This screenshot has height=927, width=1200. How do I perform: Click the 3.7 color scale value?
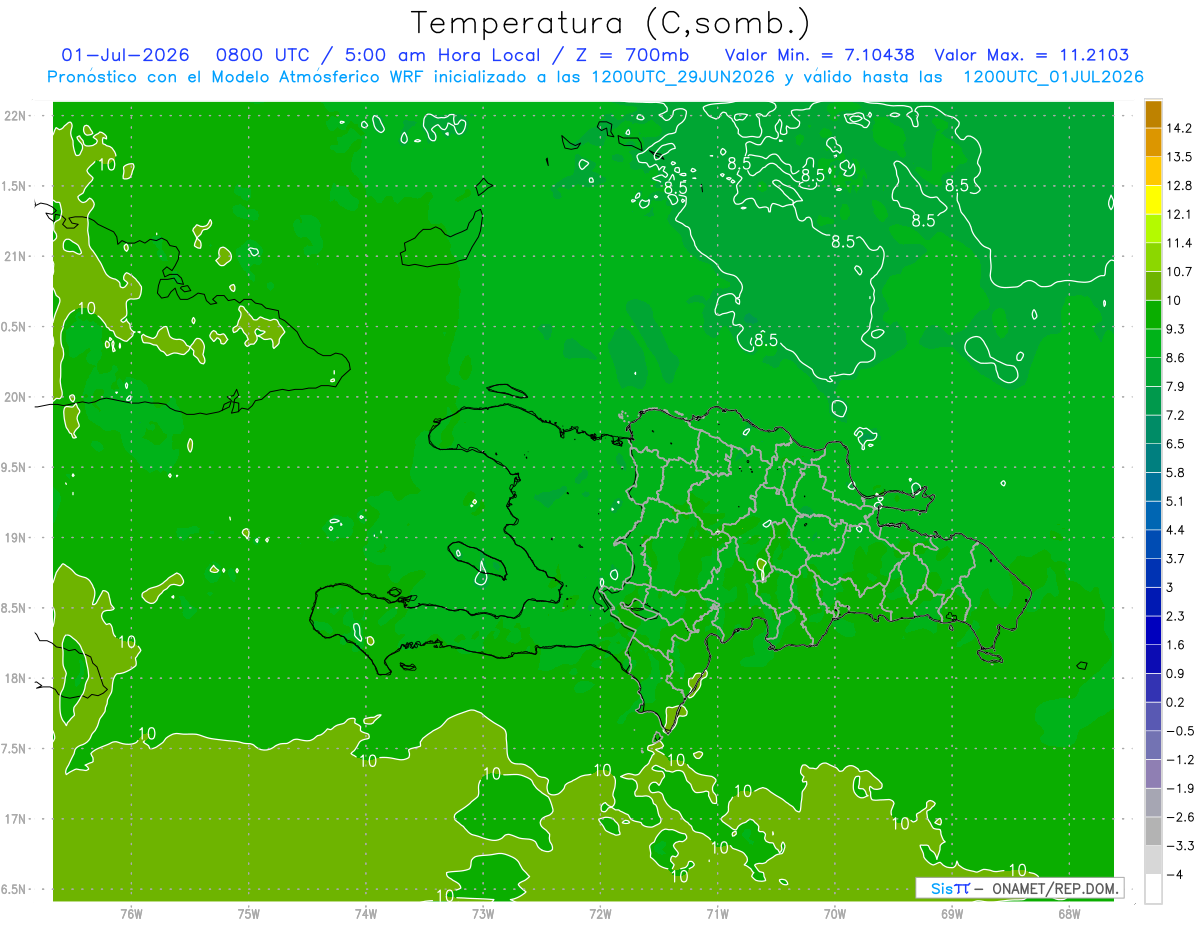(x=1176, y=558)
